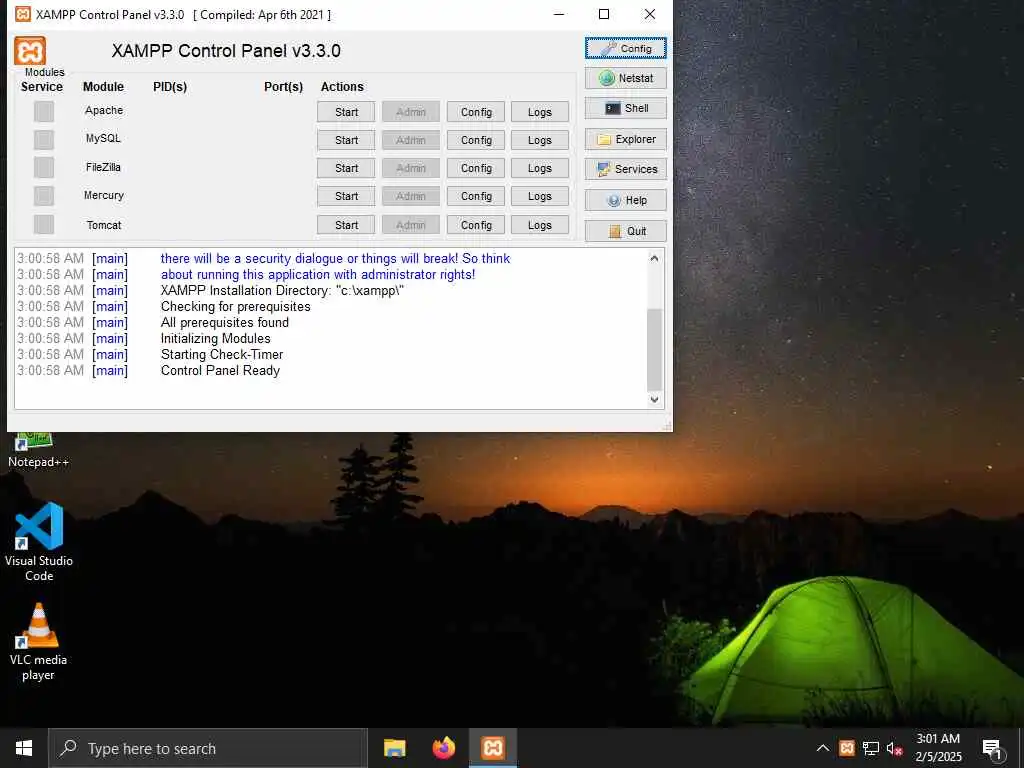Select the "All prerequisites found" log line

tap(225, 323)
